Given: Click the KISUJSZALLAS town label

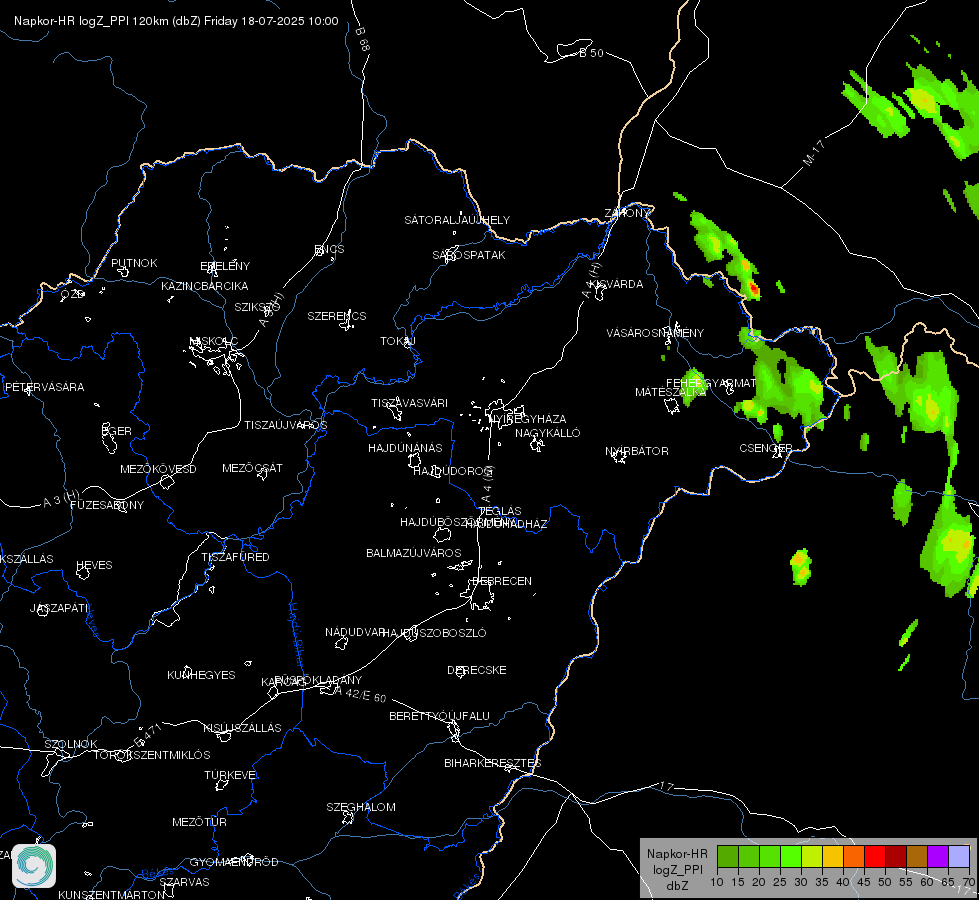Looking at the screenshot, I should tap(242, 728).
